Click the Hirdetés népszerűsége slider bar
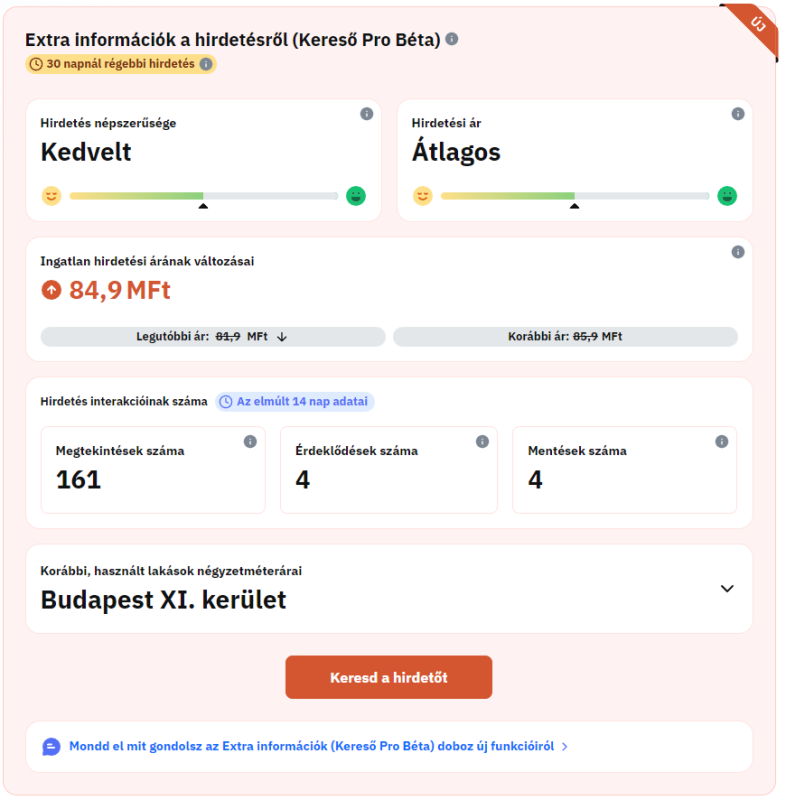The height and width of the screenshot is (800, 786). (x=204, y=196)
